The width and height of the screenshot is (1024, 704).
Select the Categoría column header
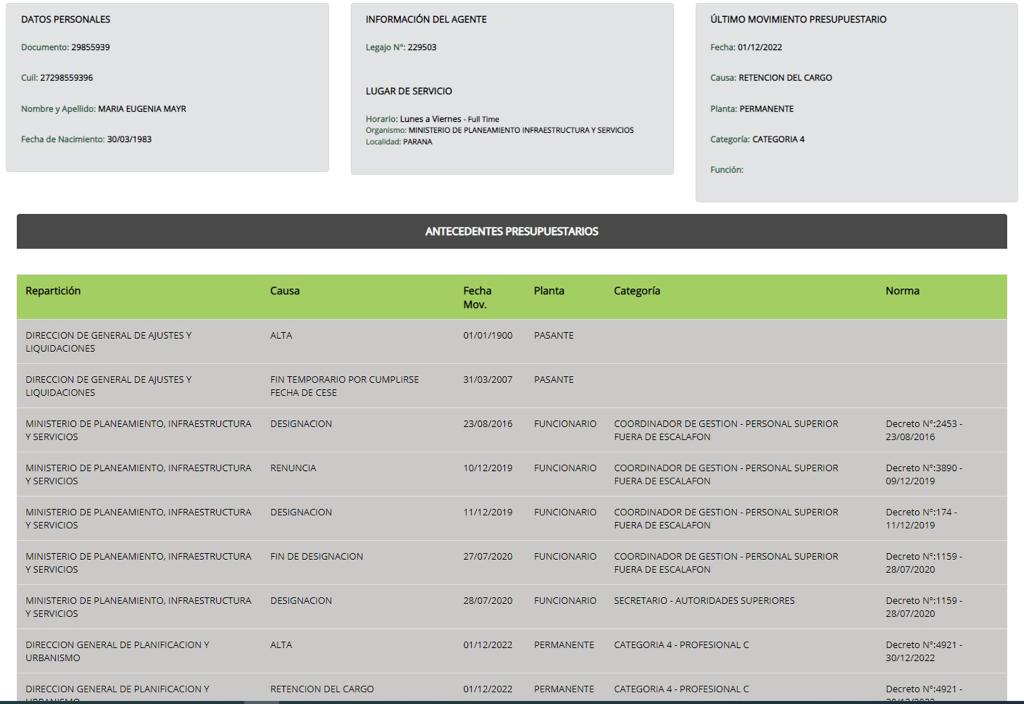[x=636, y=291]
